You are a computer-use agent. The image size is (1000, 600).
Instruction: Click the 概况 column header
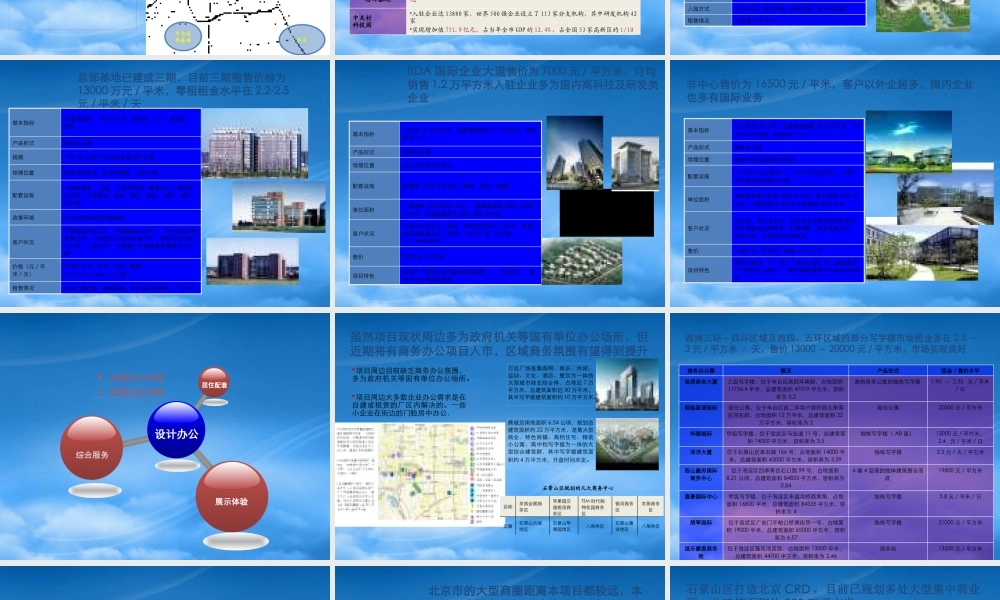786,370
